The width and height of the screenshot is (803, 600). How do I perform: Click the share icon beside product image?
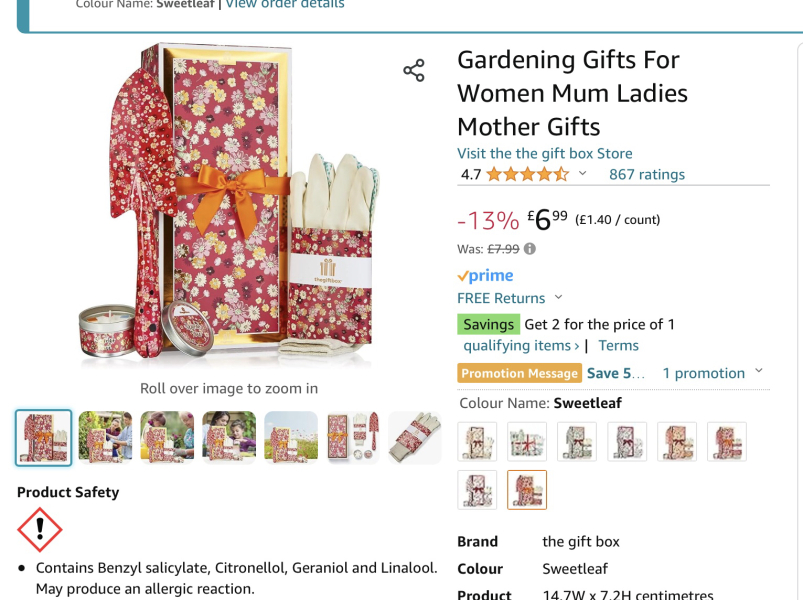(x=414, y=70)
